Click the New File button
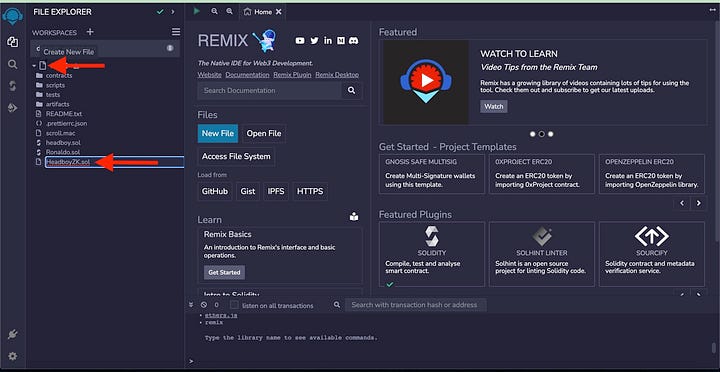The image size is (720, 372). (218, 134)
